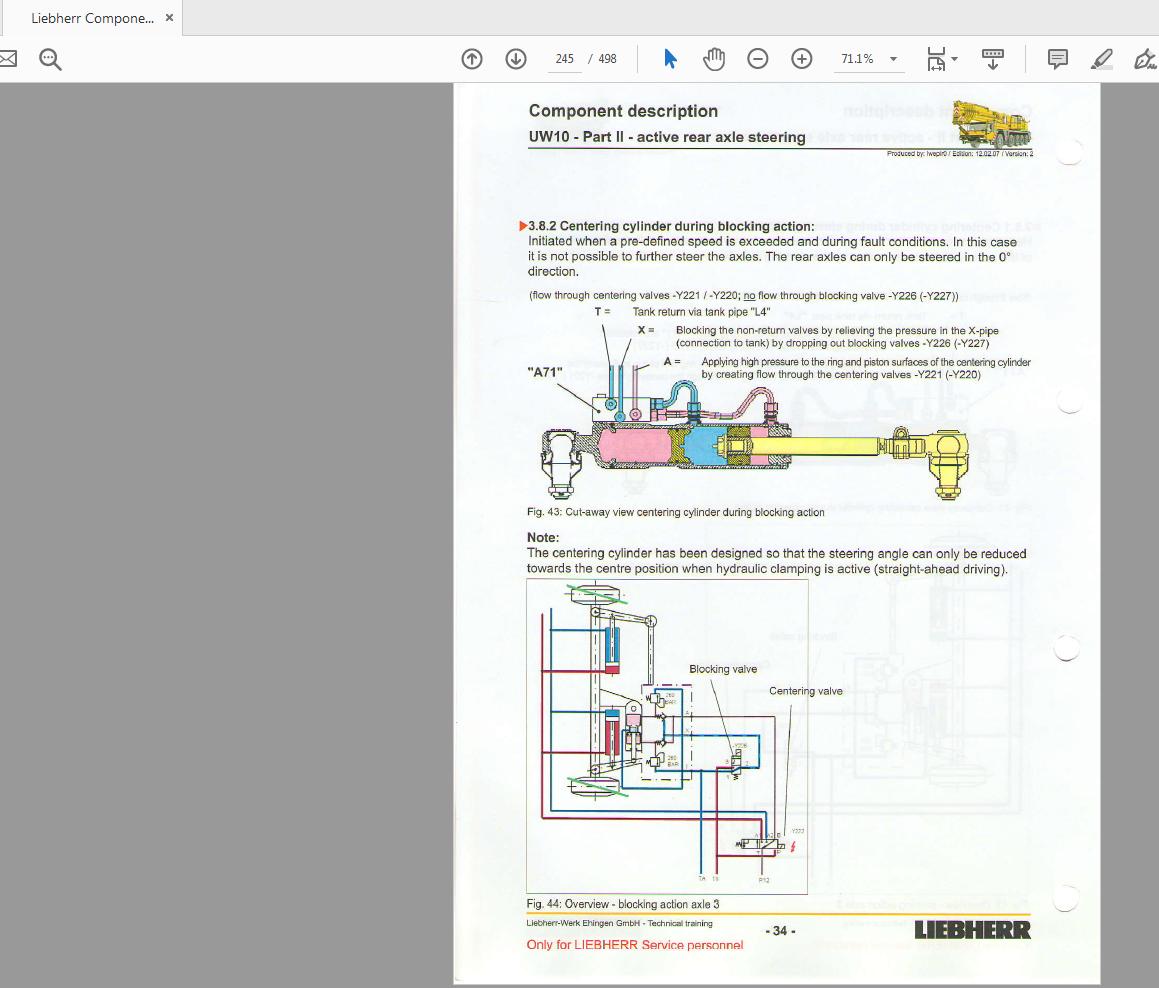1159x988 pixels.
Task: Click the page scrolling display icon
Action: [x=993, y=59]
